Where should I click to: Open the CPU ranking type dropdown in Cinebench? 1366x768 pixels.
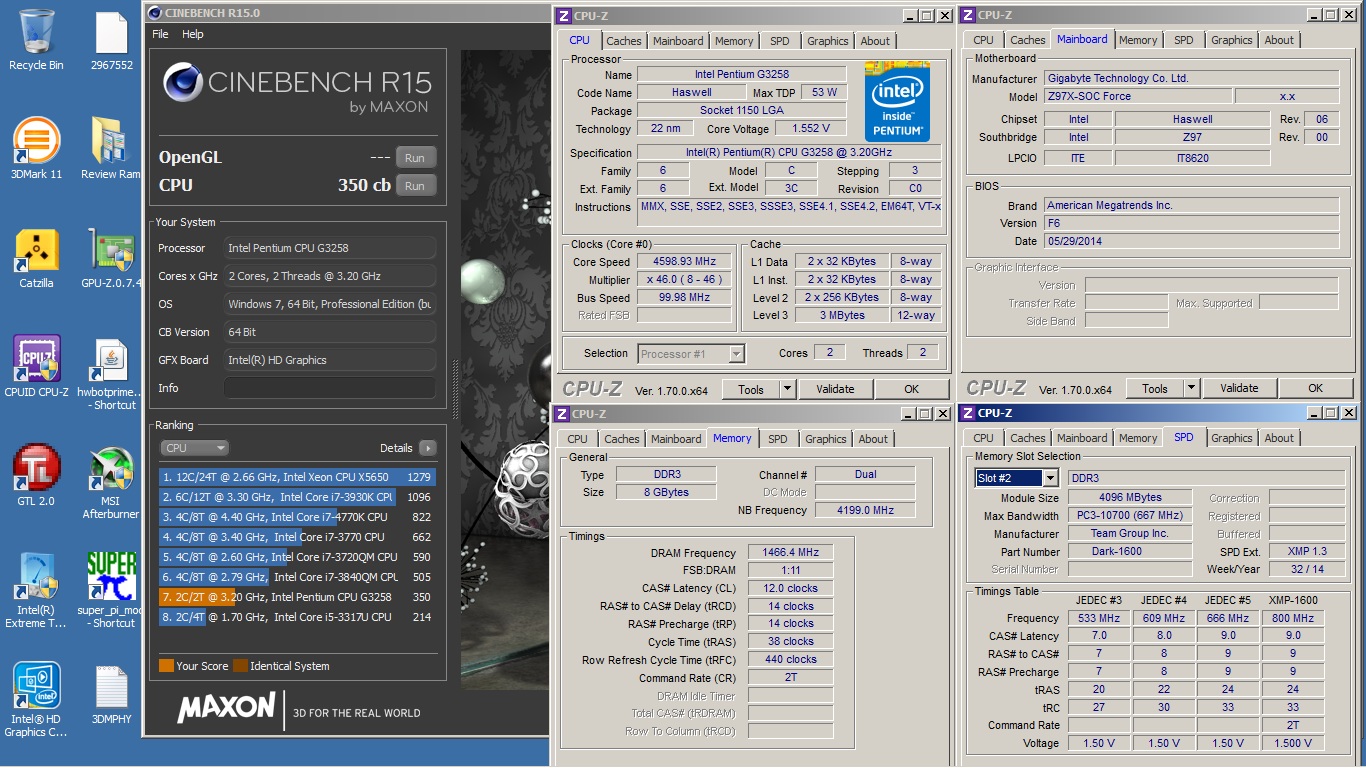coord(194,448)
